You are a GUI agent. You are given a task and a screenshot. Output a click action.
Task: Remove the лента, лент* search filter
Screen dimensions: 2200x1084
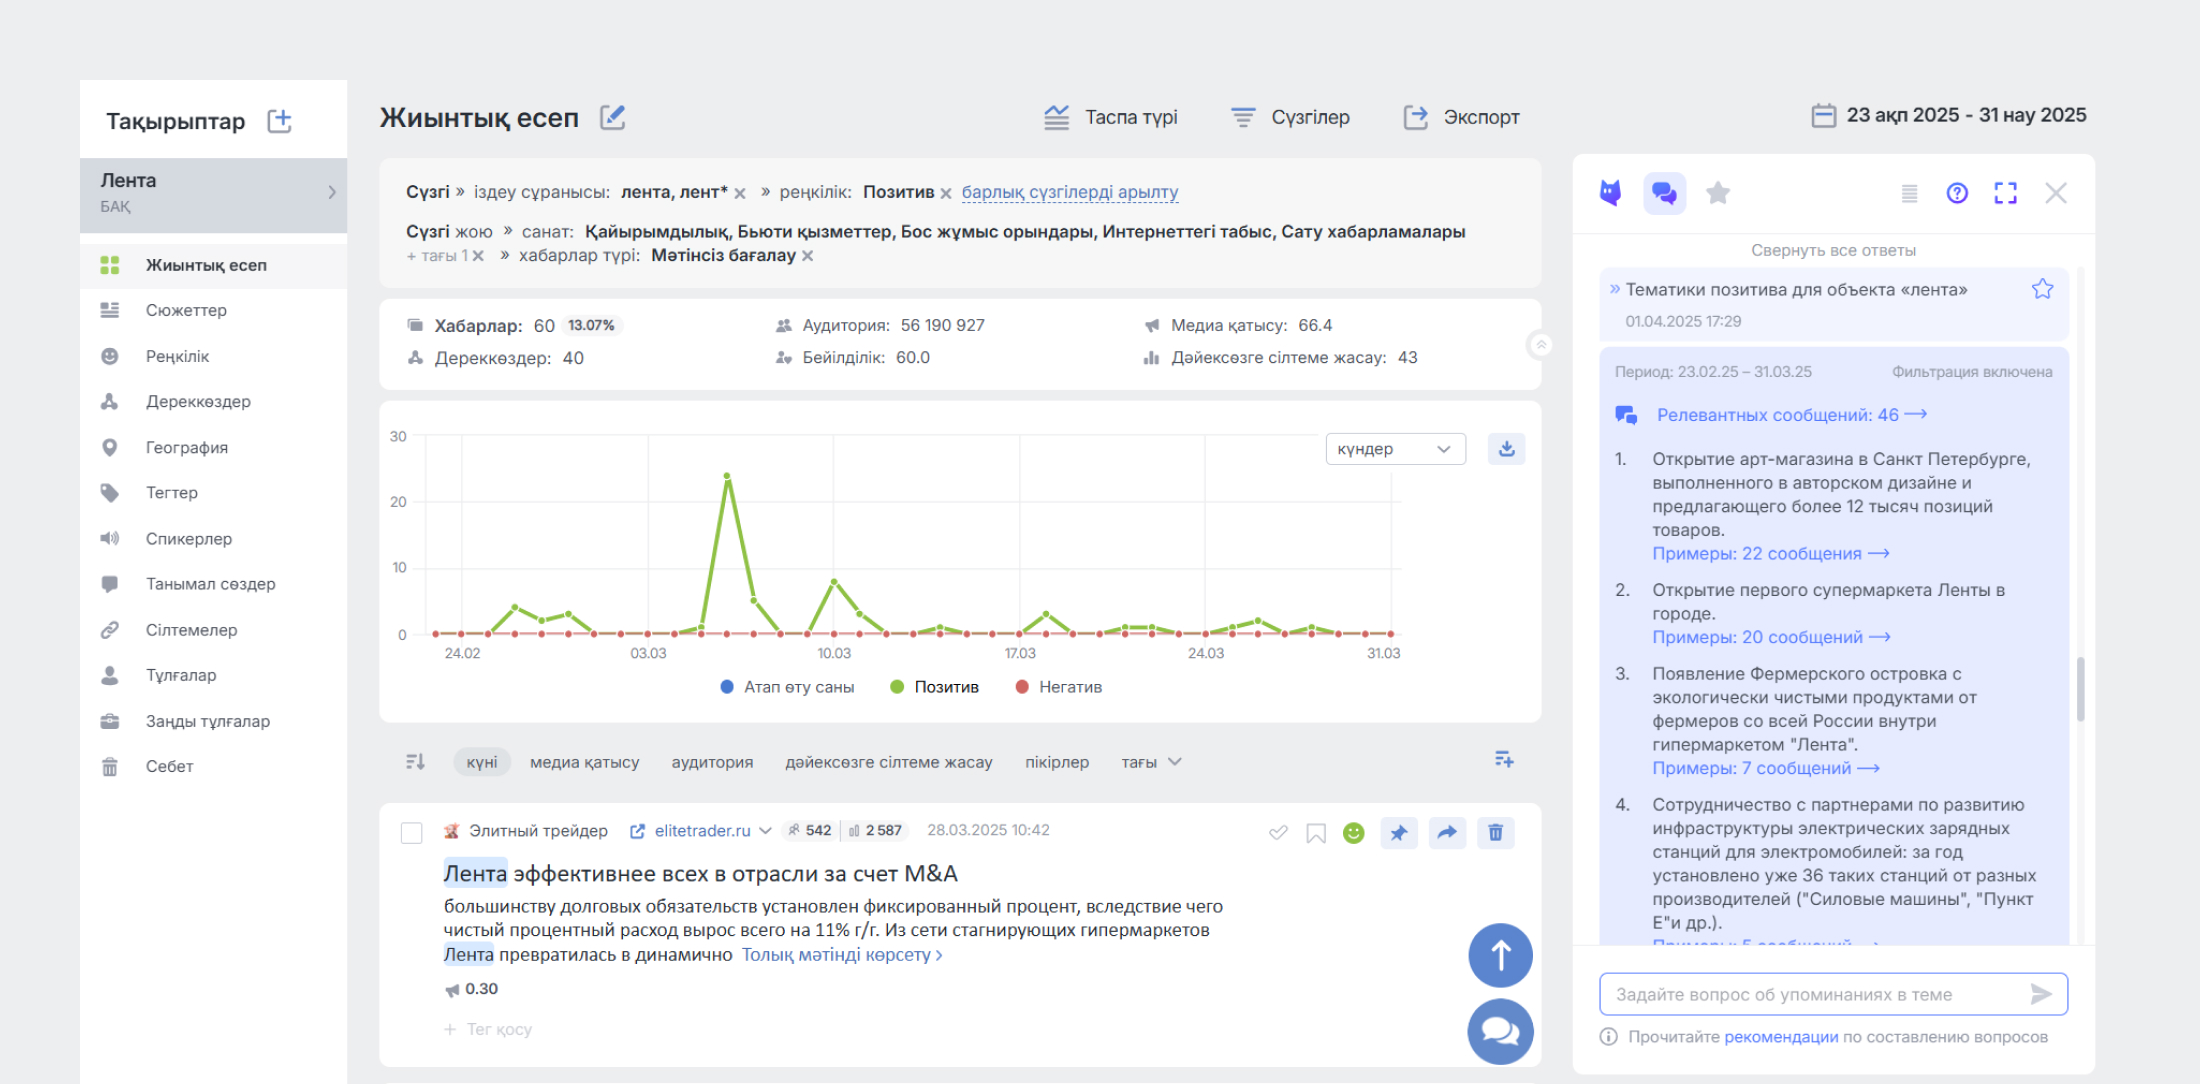740,193
